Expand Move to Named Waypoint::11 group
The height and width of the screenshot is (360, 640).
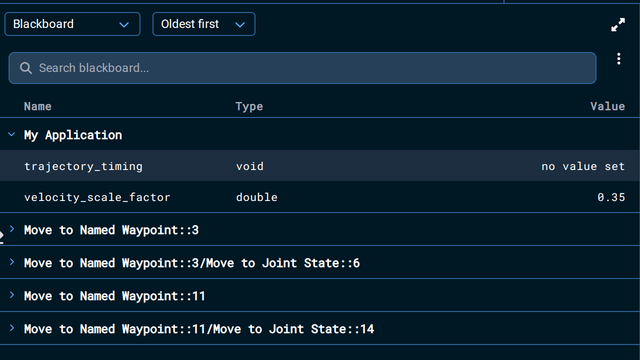11,295
